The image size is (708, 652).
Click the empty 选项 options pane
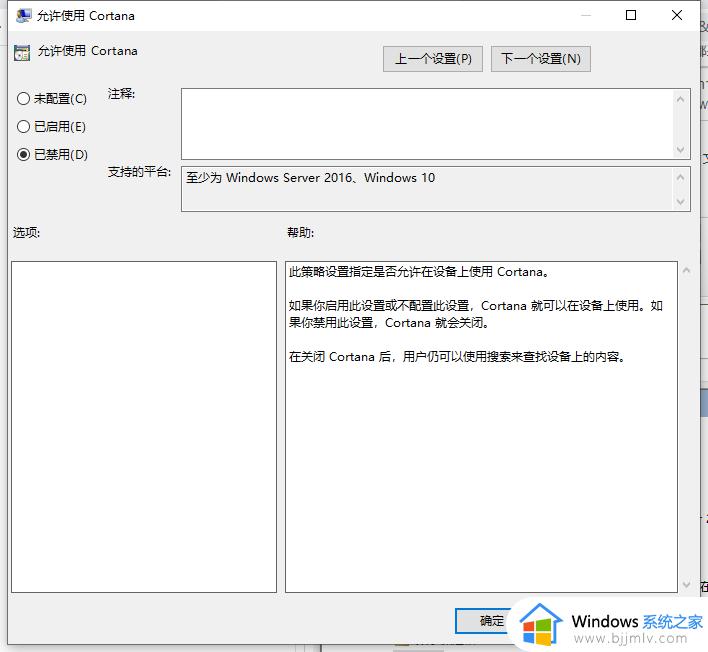pos(144,427)
